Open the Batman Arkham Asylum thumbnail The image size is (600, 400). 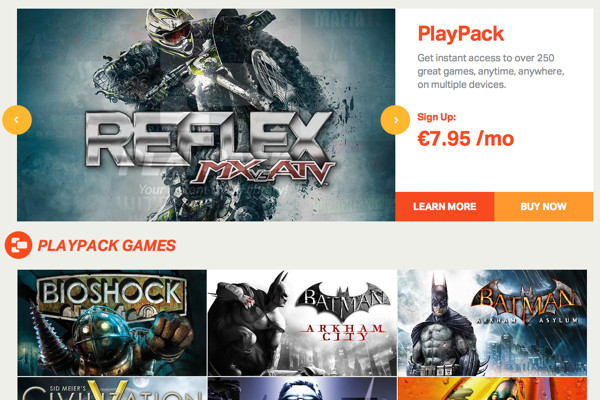pyautogui.click(x=492, y=323)
